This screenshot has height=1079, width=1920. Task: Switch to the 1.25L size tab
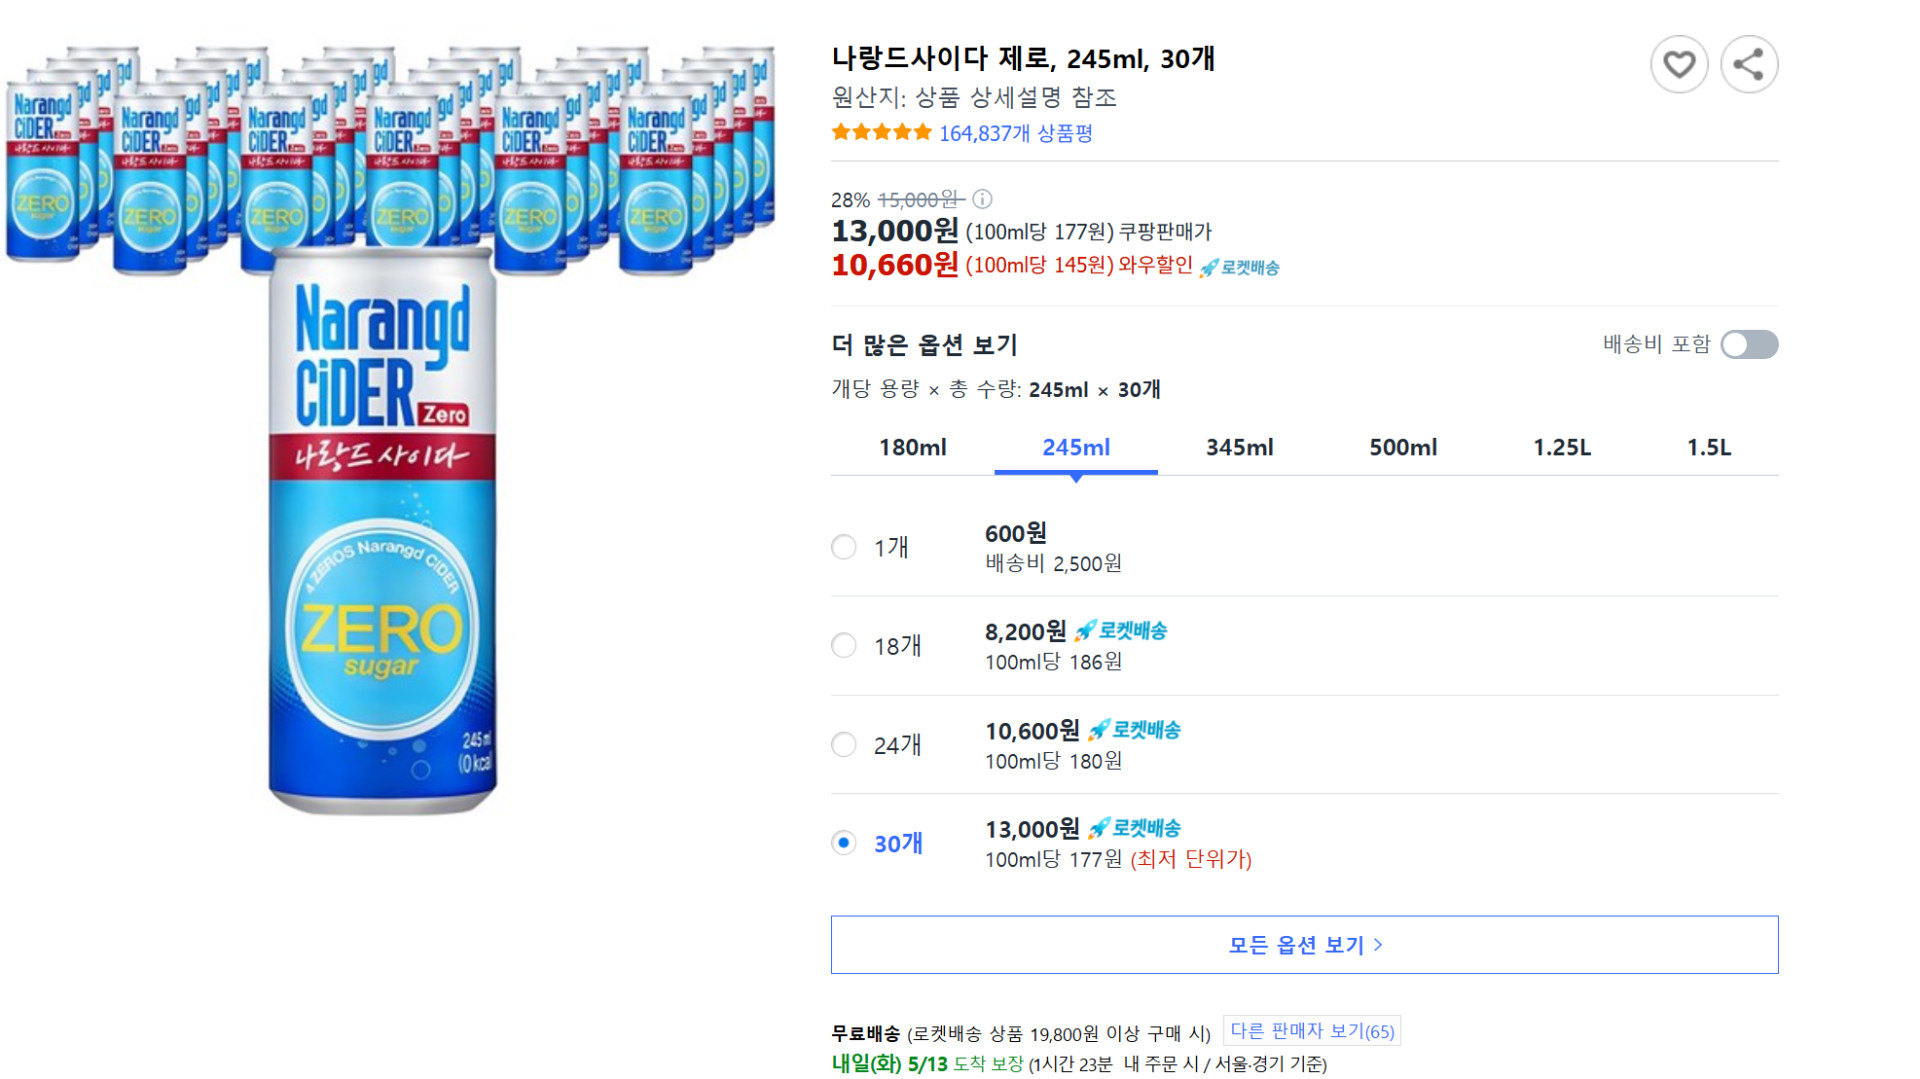tap(1561, 447)
